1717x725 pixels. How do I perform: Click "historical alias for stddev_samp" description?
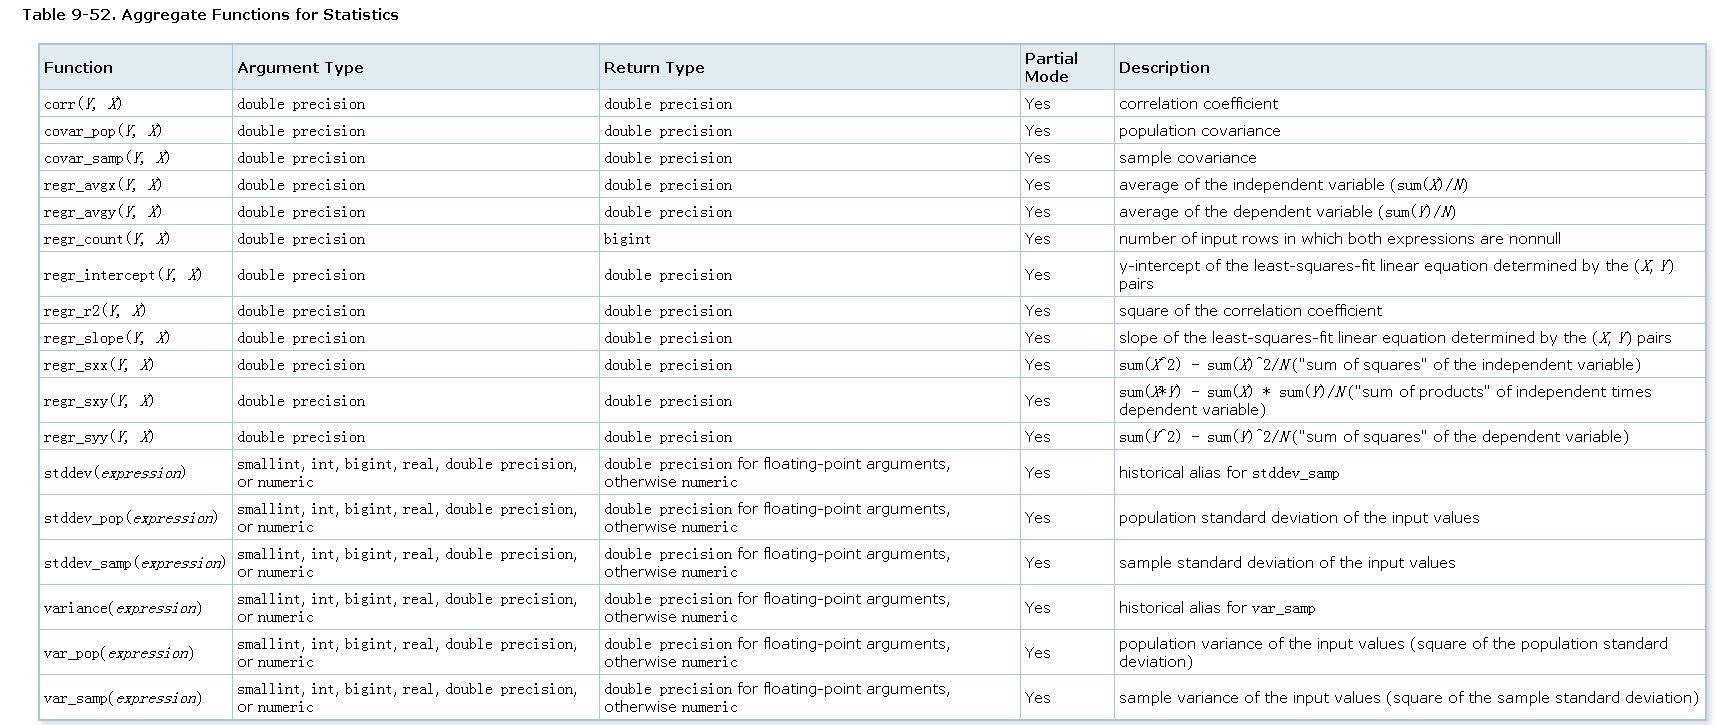1228,473
